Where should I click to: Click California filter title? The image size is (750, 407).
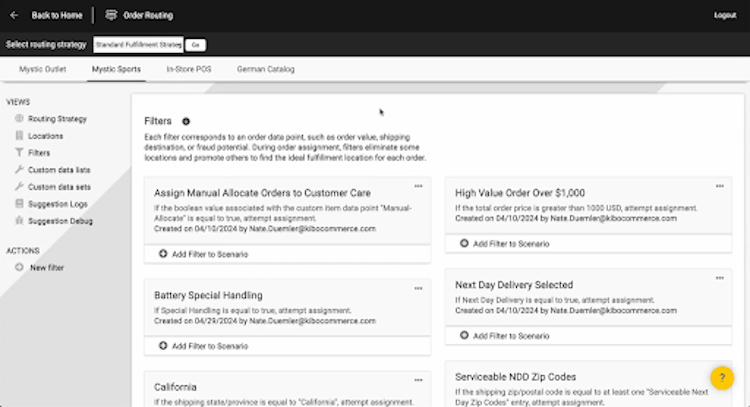point(175,387)
